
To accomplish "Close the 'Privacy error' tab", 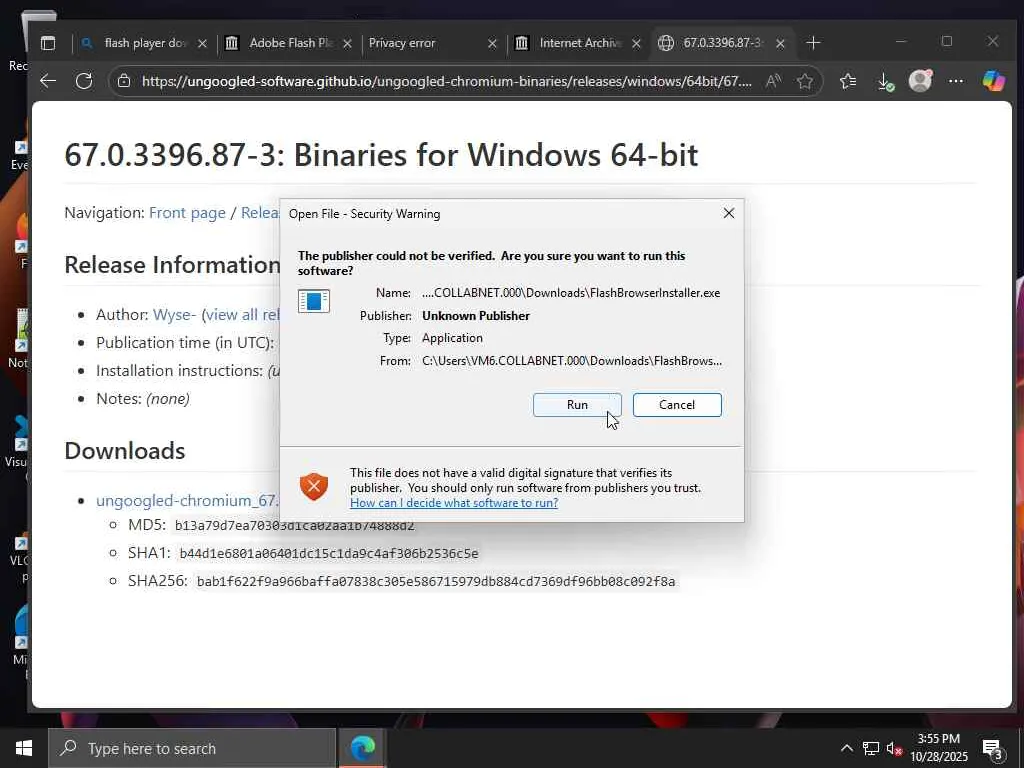I will coord(492,43).
